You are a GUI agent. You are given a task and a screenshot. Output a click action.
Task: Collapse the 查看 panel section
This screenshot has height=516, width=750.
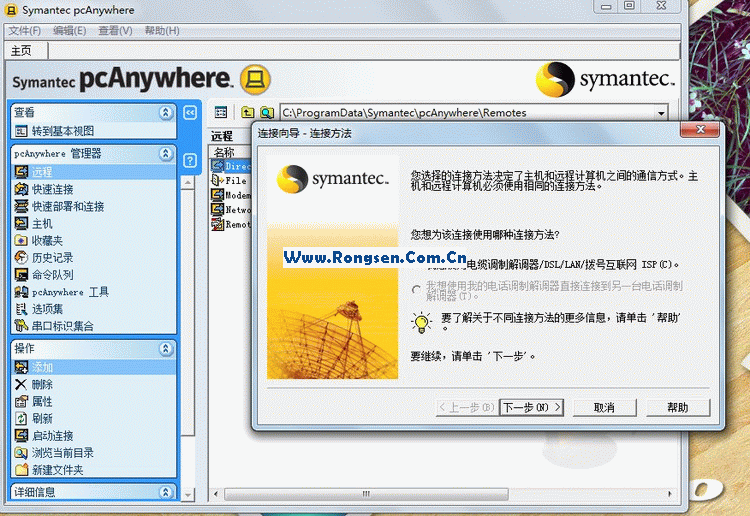pyautogui.click(x=166, y=113)
